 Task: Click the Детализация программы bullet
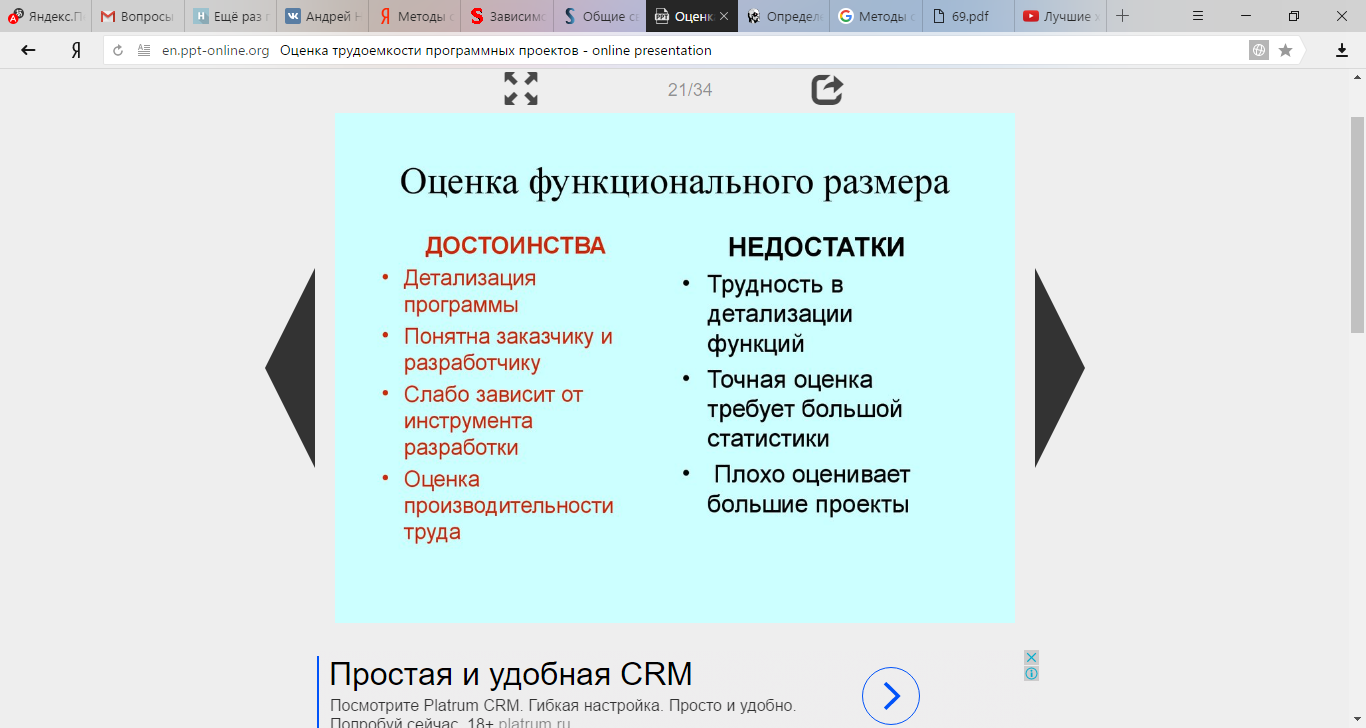470,291
